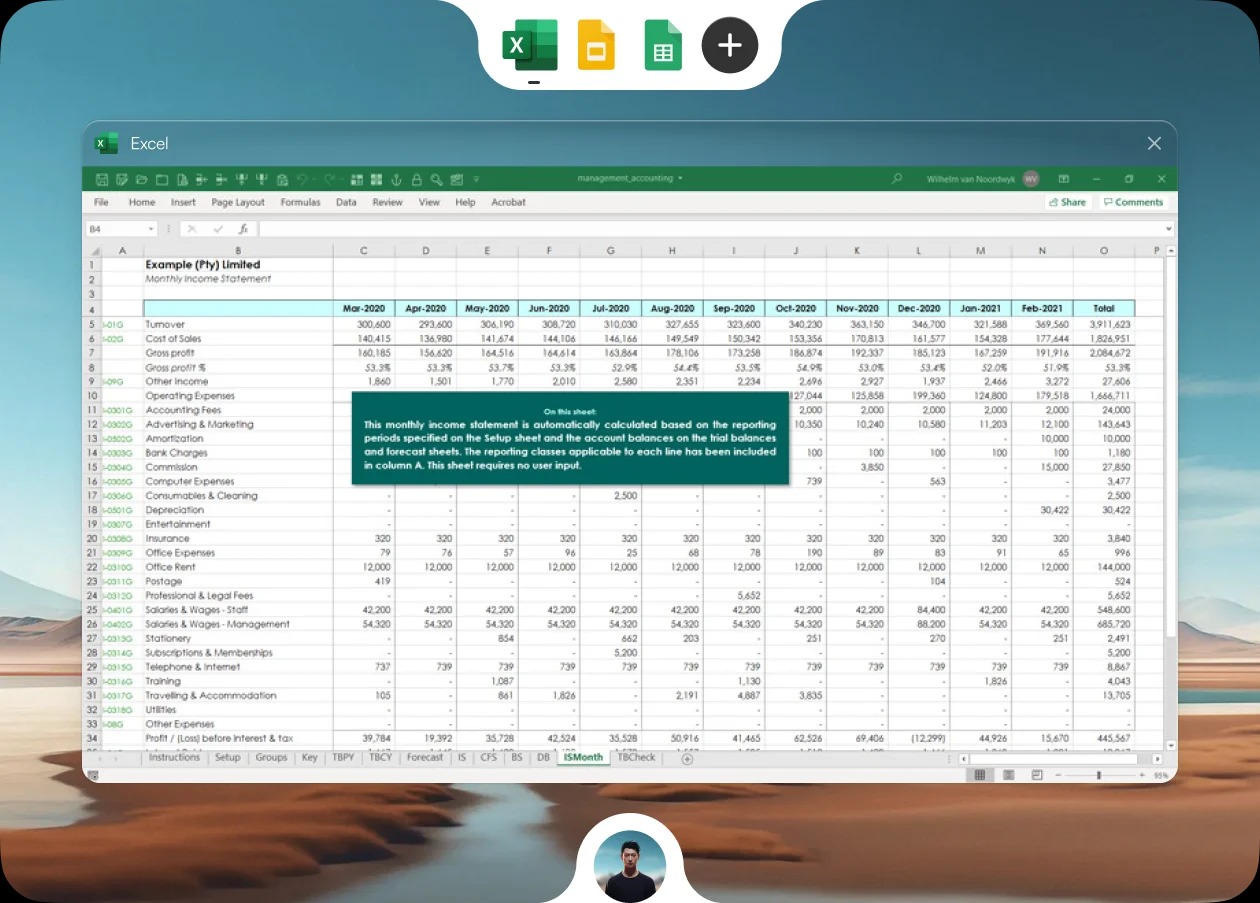Open the Acrobat ribbon tab
Screen dimensions: 1260x903
pos(508,202)
